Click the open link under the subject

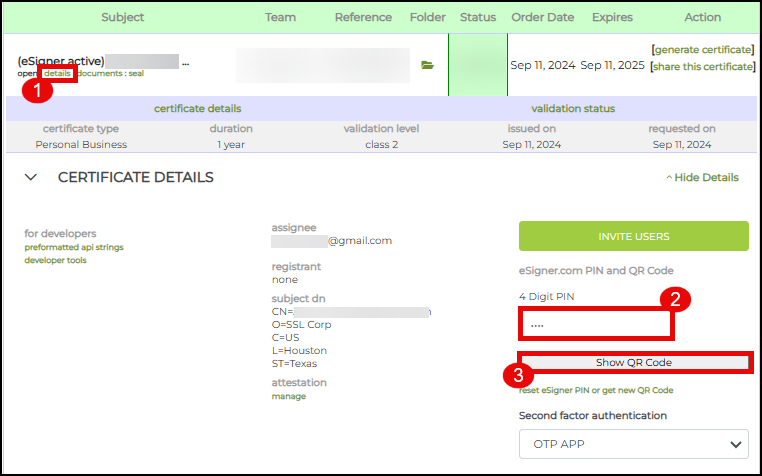[28, 75]
